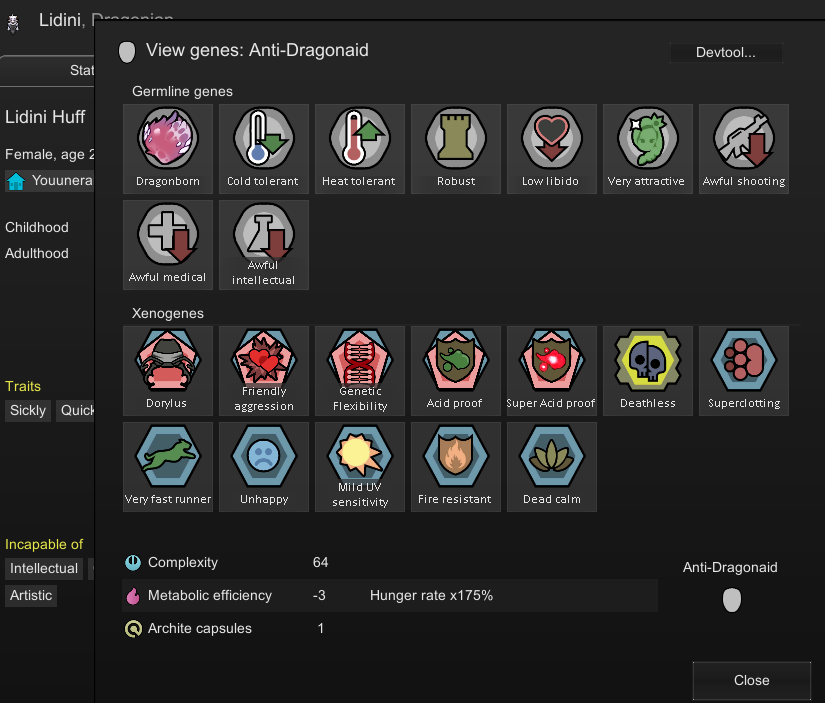
Task: Click the pawn portrait icon beside Lidini
Action: [x=13, y=24]
